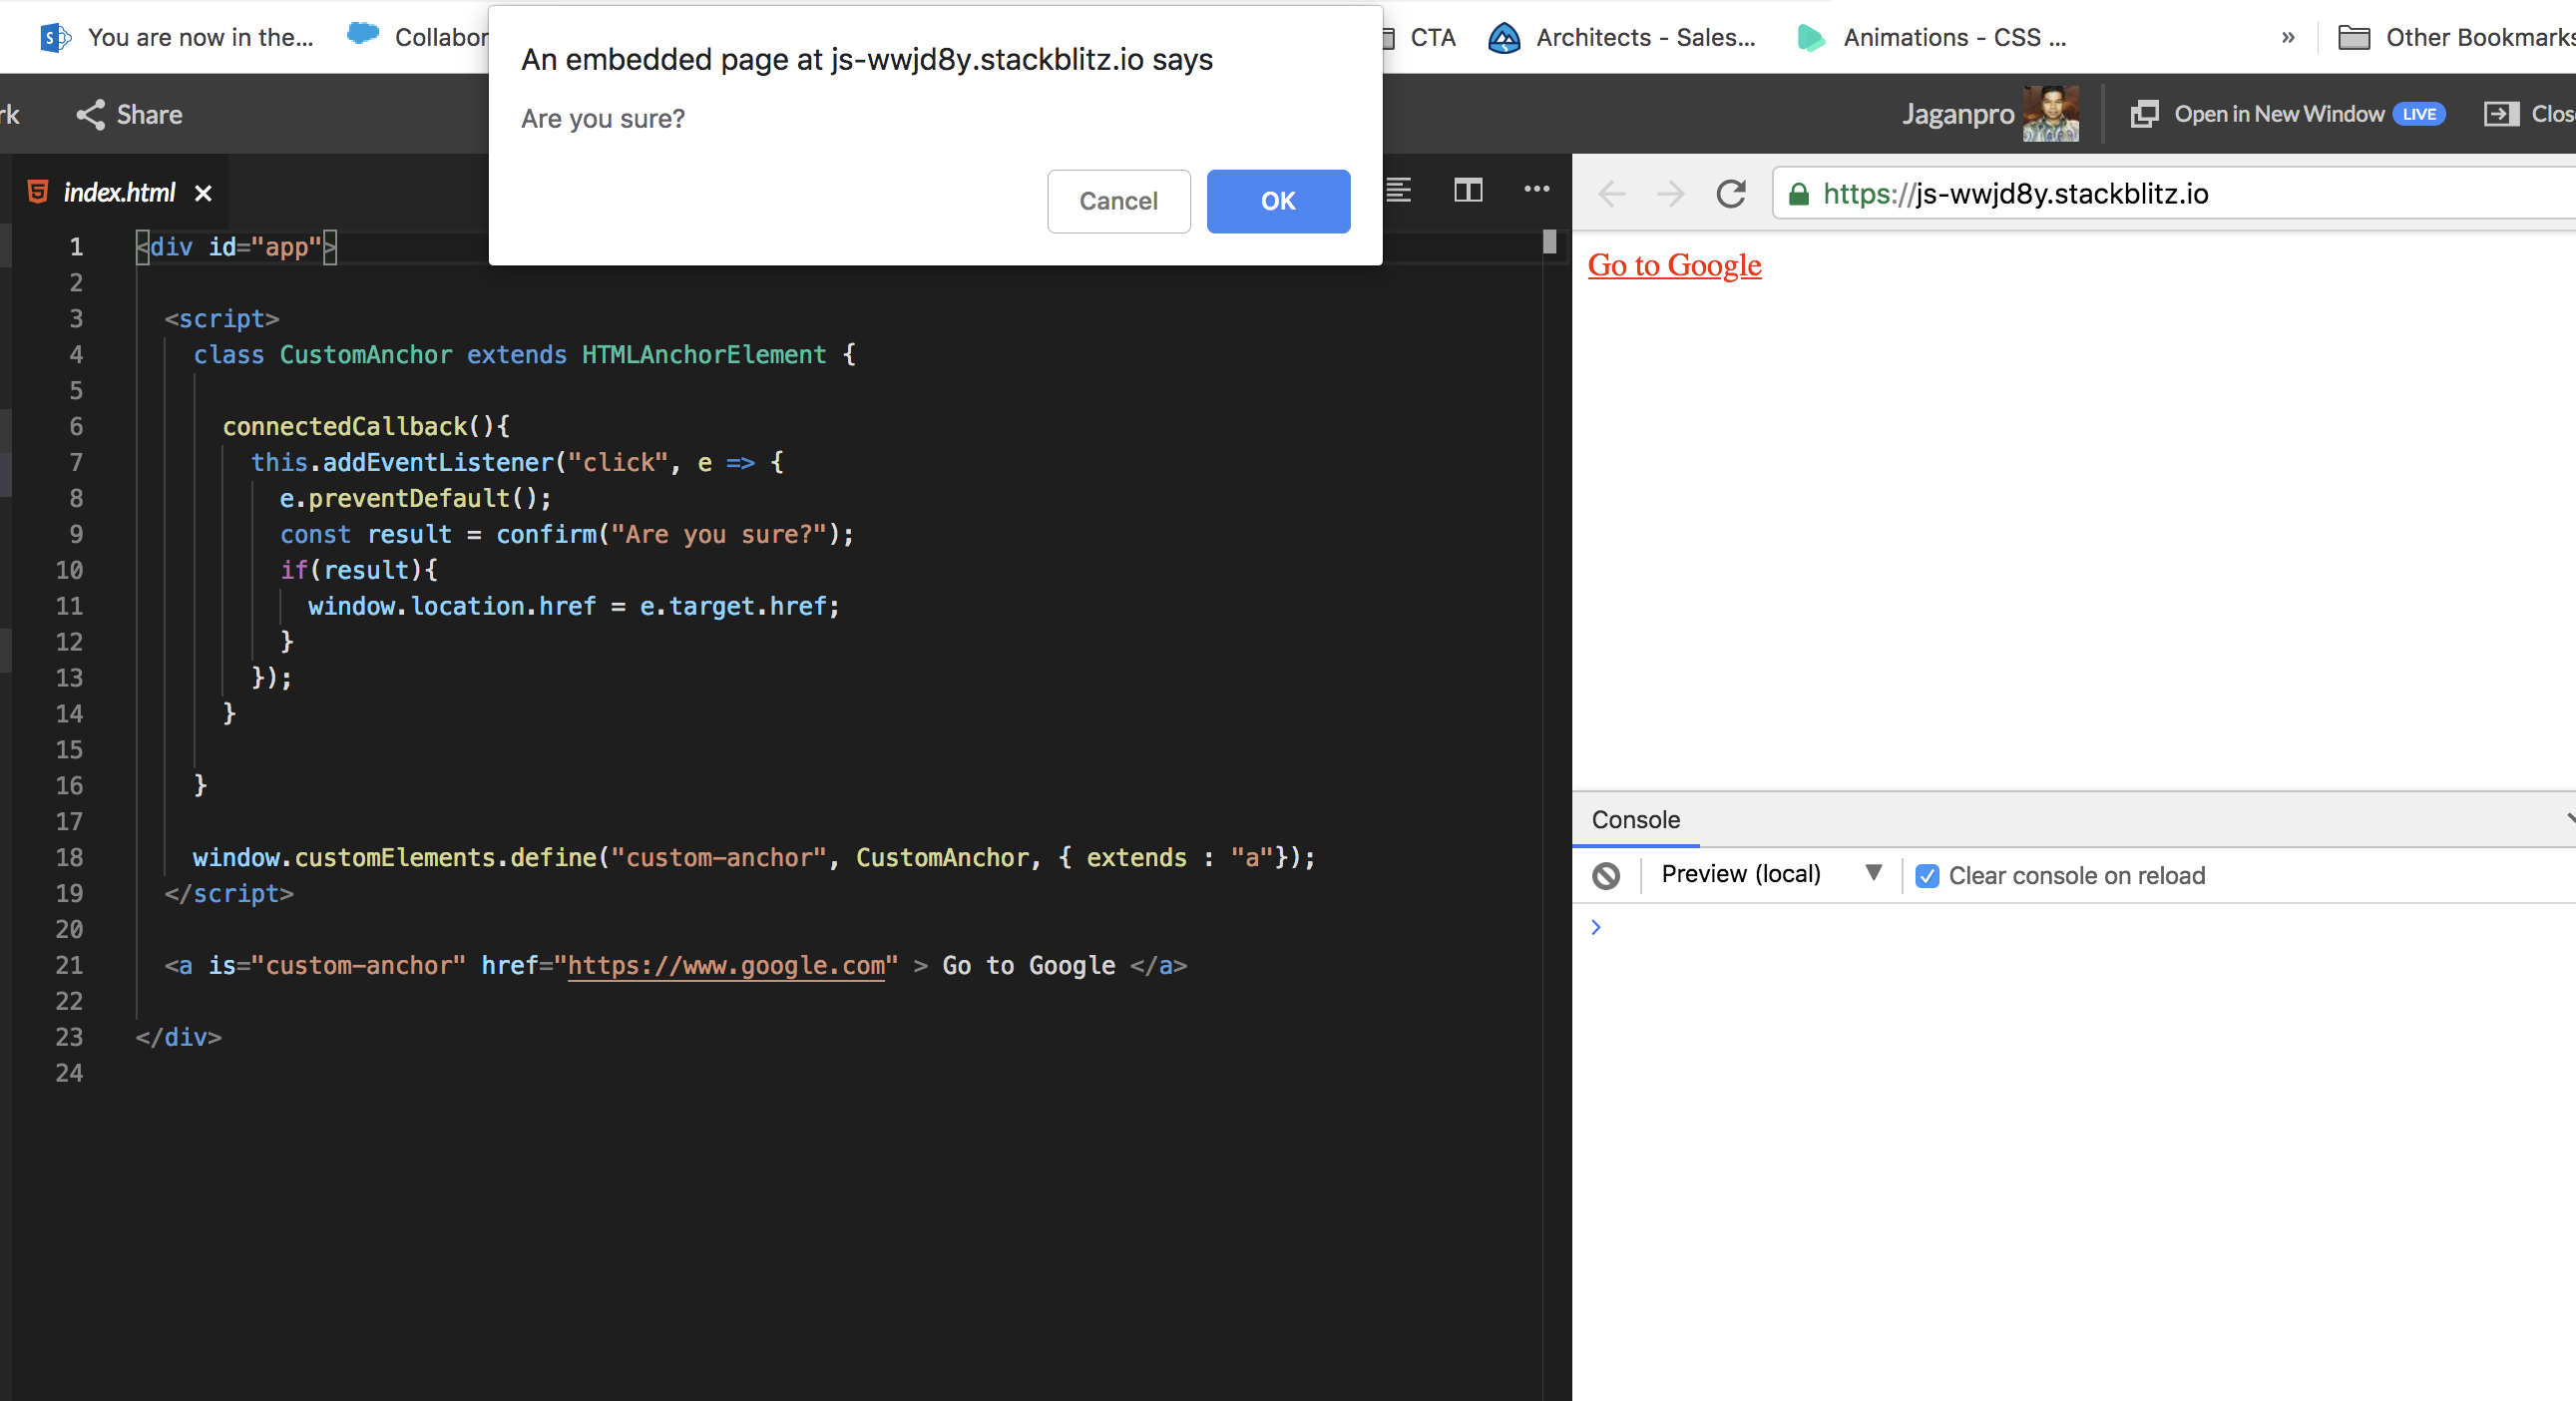Switch to the Console tab
The image size is (2576, 1401).
1635,820
